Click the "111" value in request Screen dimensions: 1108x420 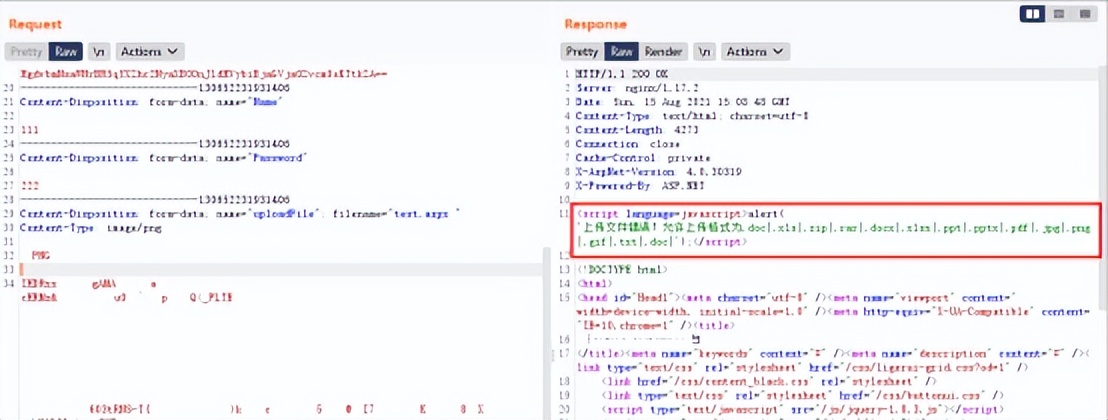29,130
